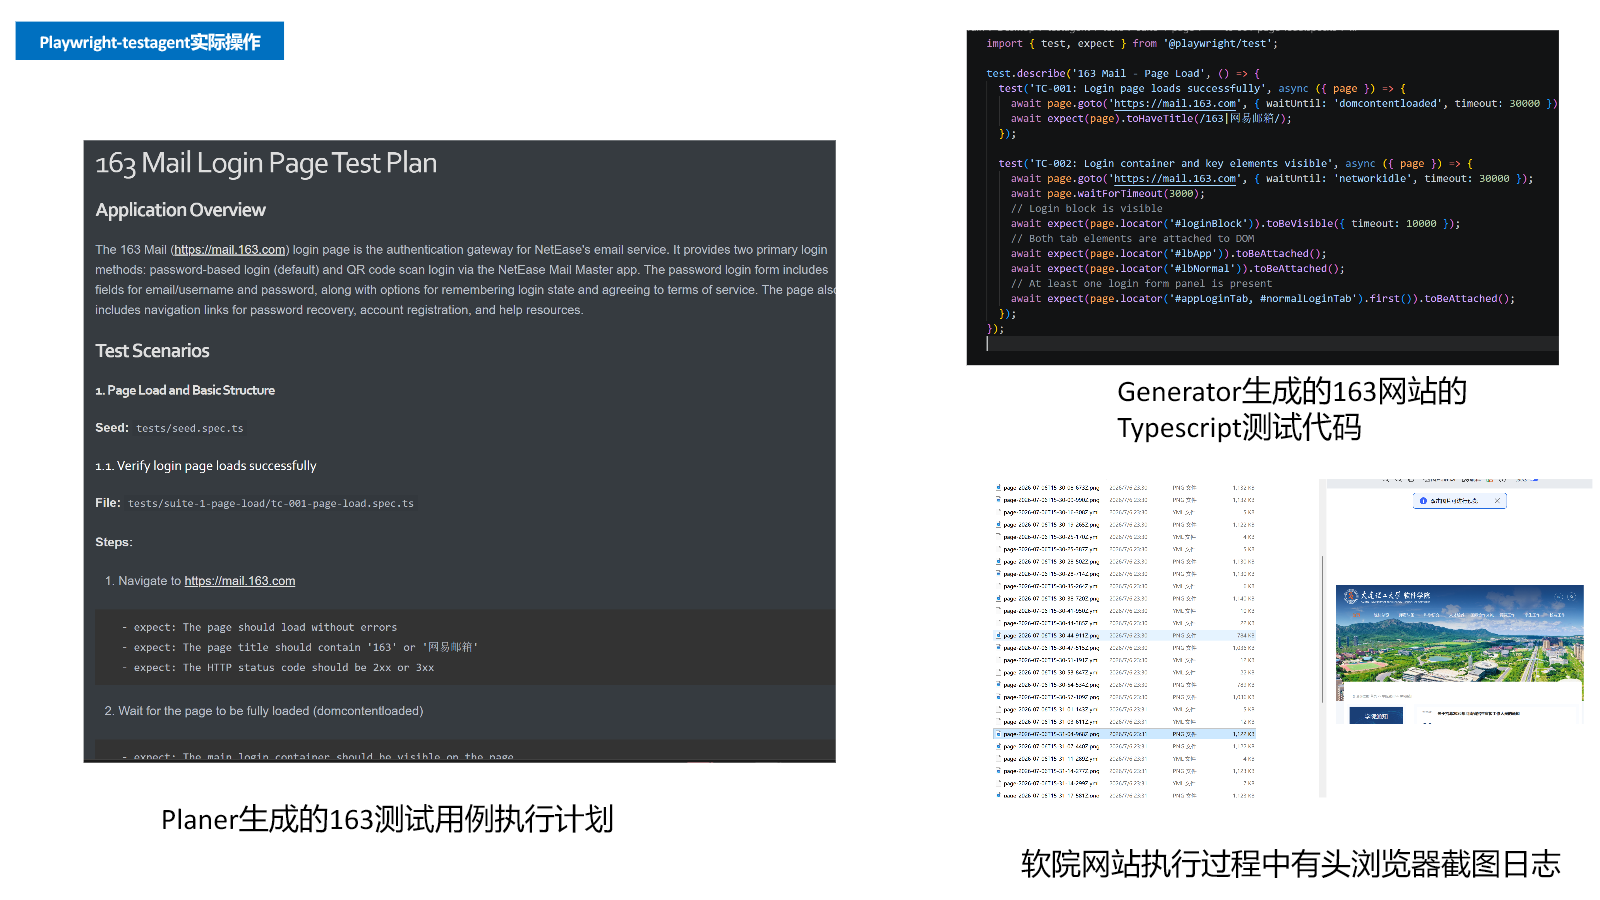Click step '2. Wait for the page to be fully loaded'
This screenshot has width=1600, height=900.
click(264, 711)
